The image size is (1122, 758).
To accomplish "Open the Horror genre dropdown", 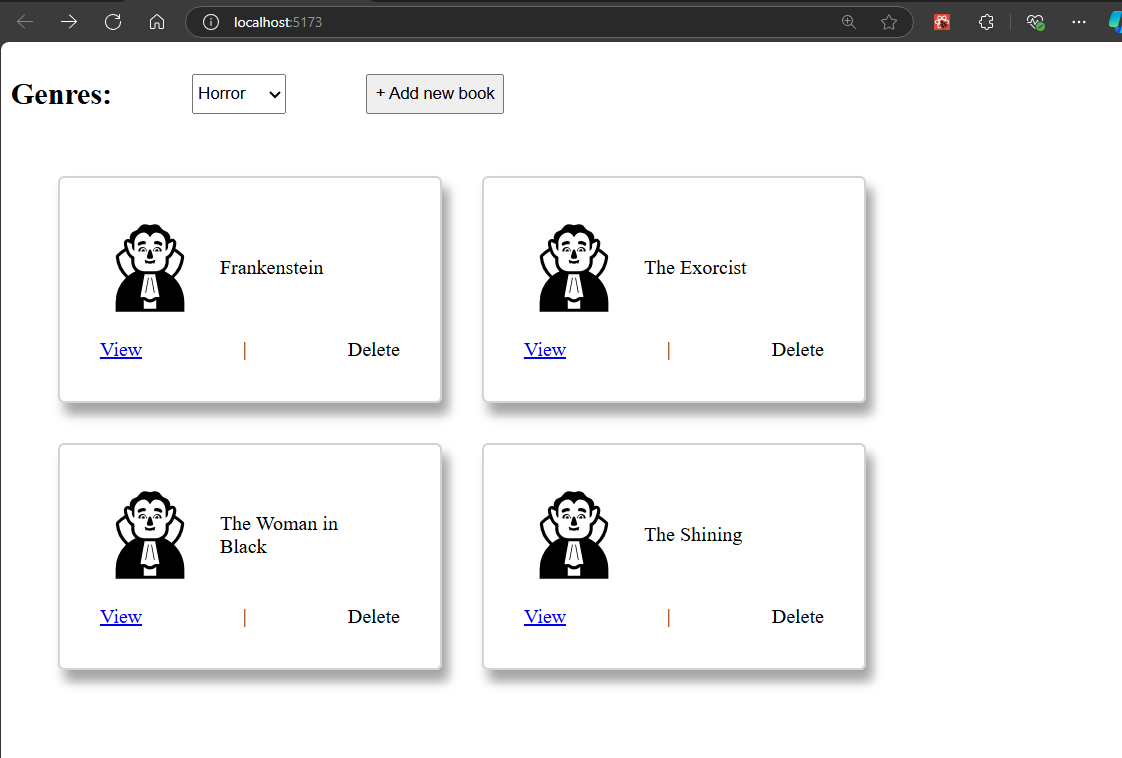I will 239,94.
